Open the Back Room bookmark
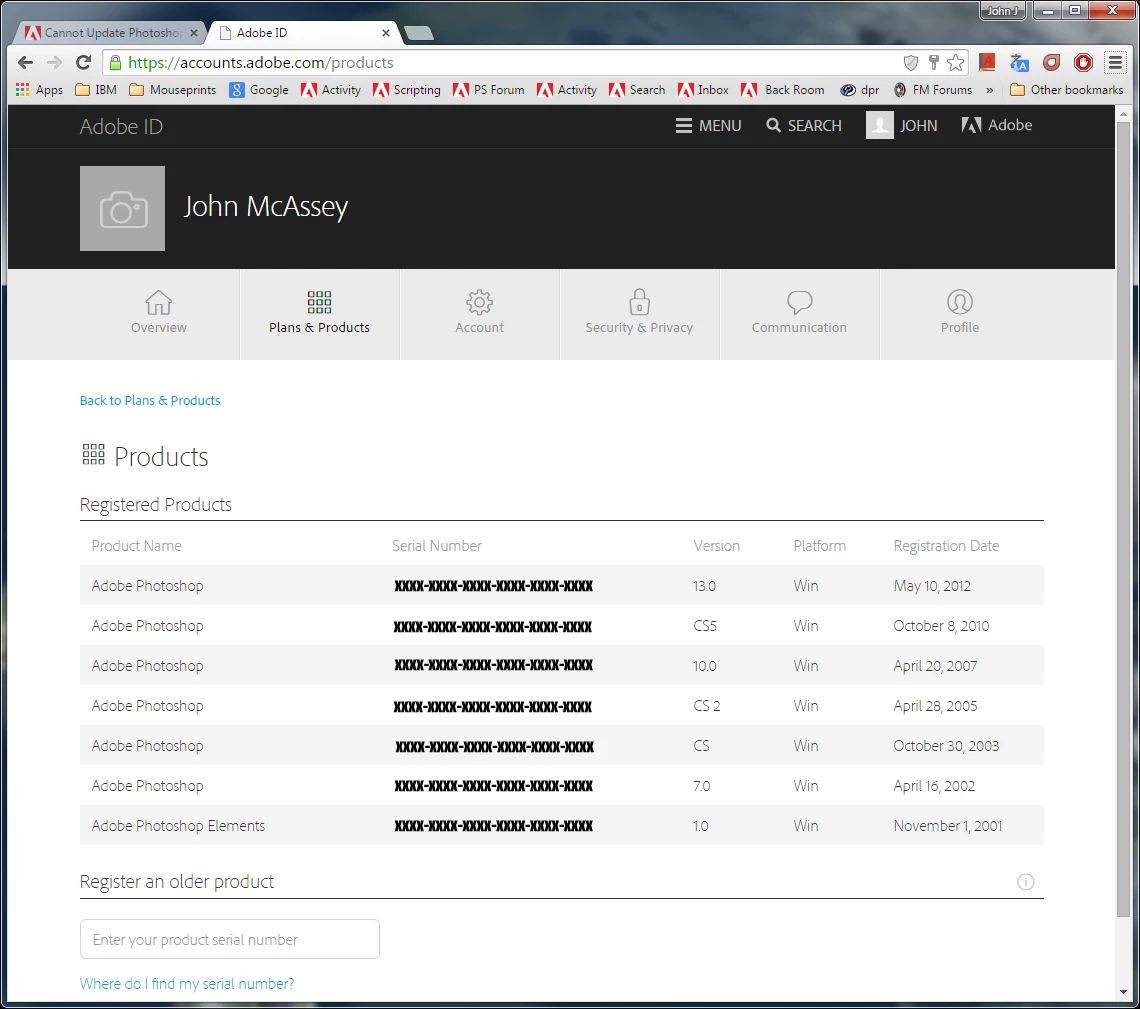The image size is (1140, 1009). tap(783, 89)
